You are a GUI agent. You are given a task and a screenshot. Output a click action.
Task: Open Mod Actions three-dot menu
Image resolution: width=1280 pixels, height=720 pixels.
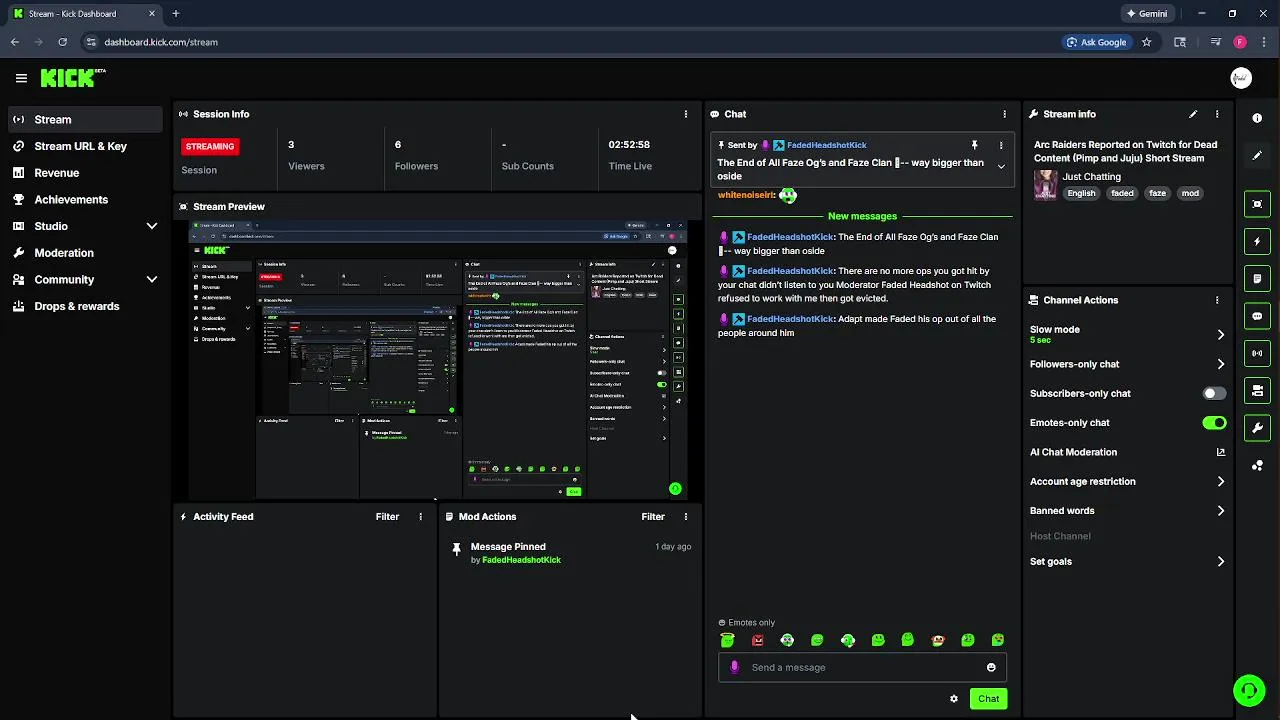pyautogui.click(x=686, y=517)
